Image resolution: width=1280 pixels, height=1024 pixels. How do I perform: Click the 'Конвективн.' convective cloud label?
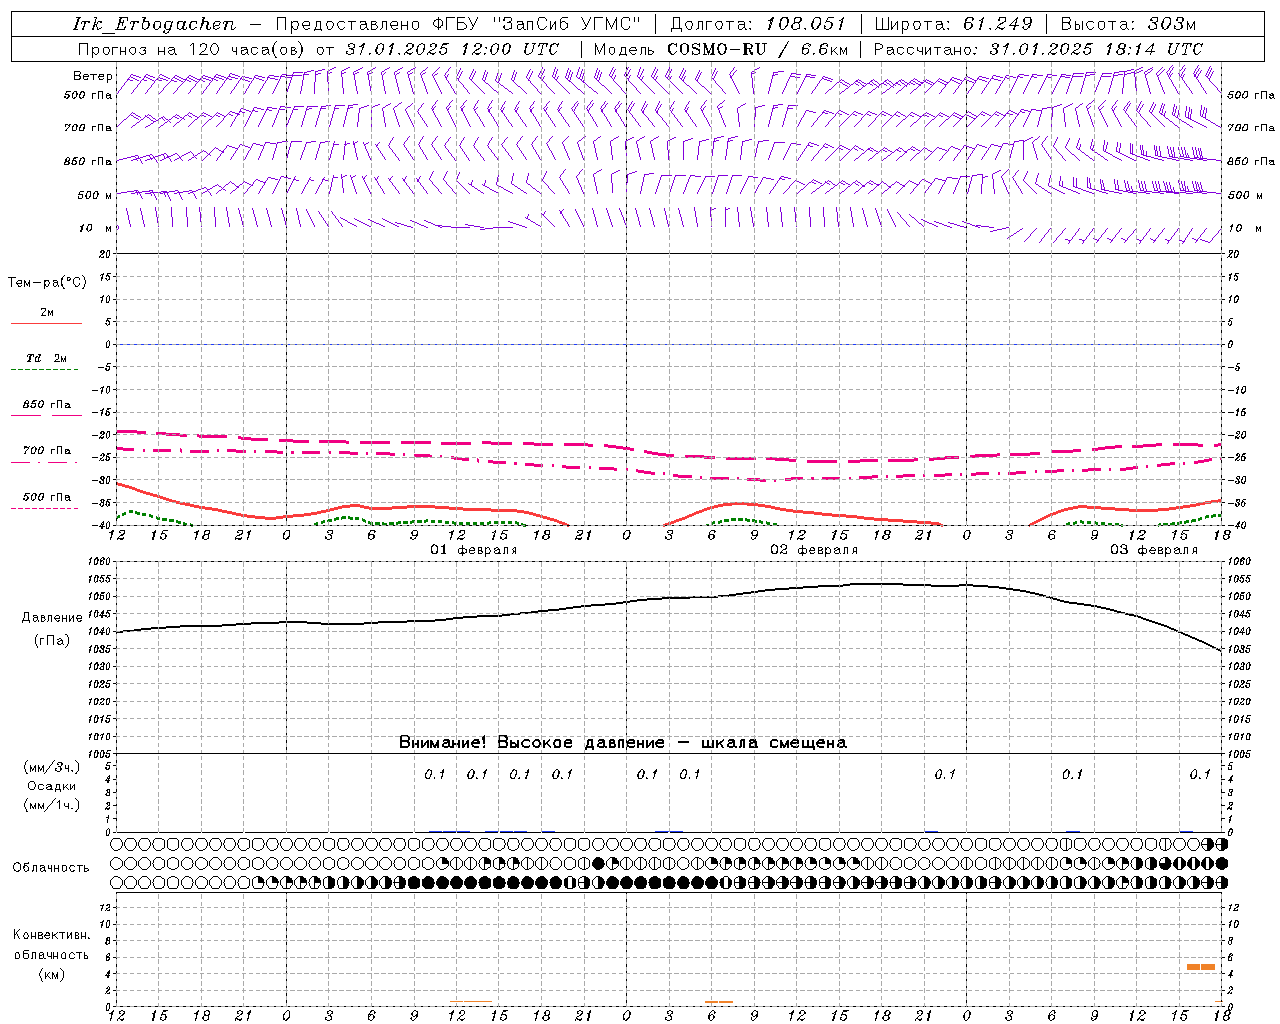tap(51, 934)
